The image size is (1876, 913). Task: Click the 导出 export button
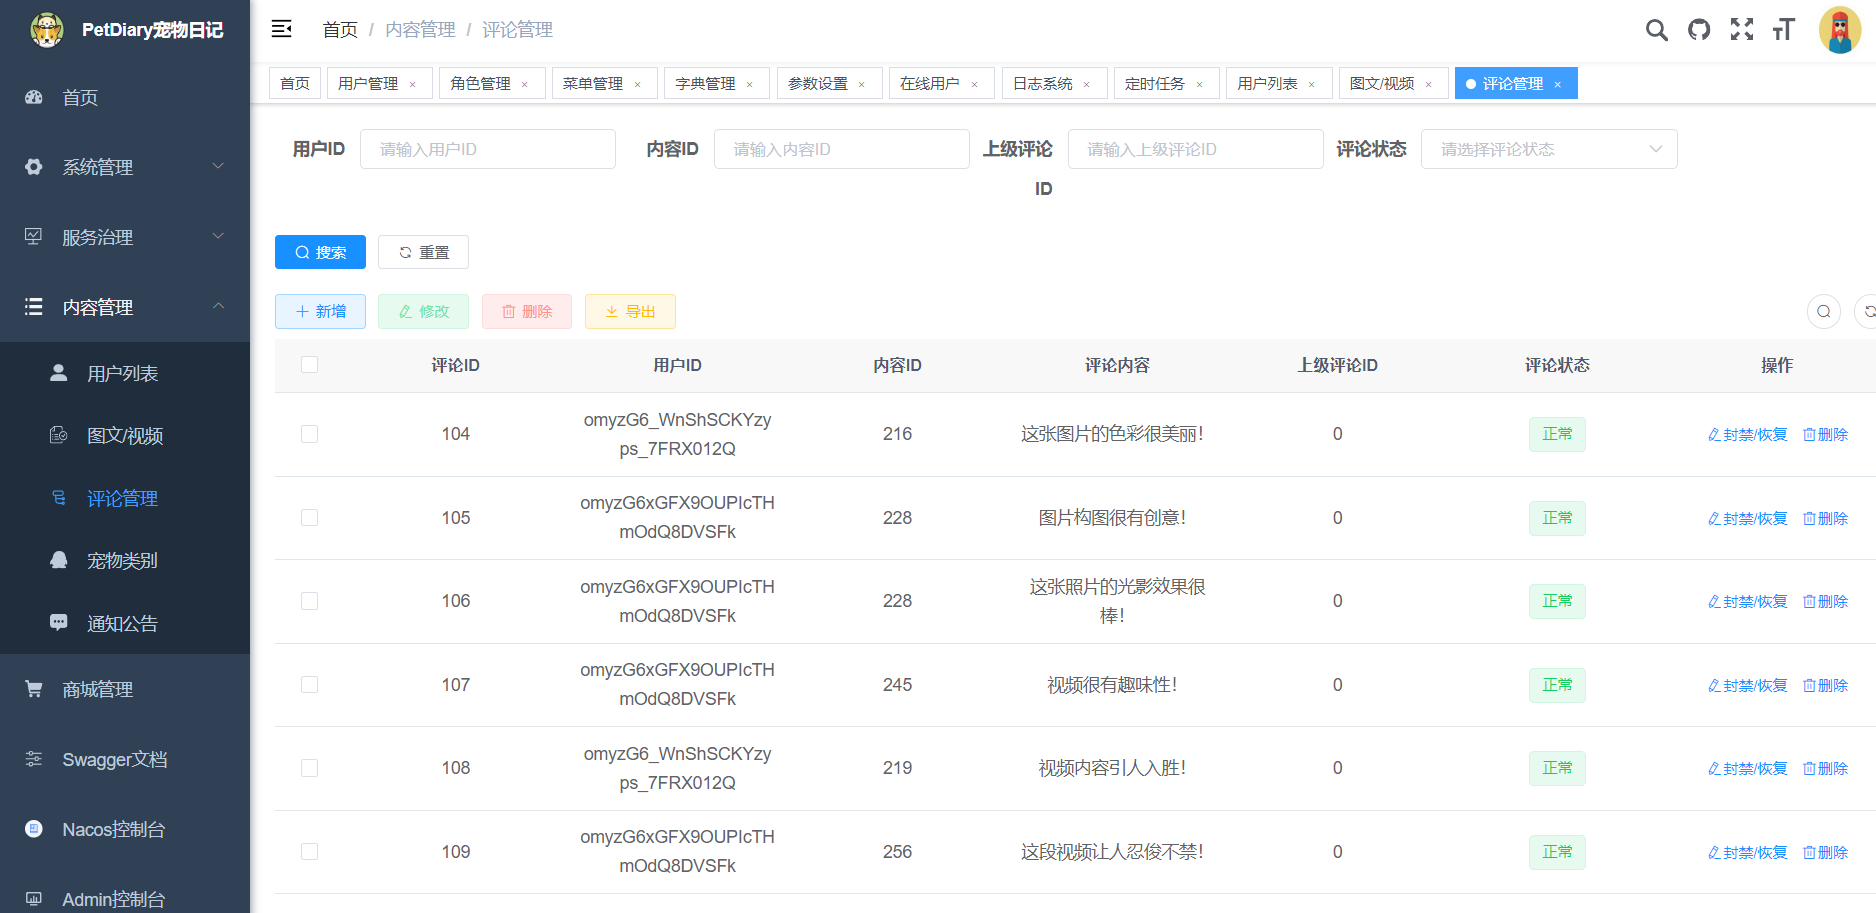click(630, 311)
